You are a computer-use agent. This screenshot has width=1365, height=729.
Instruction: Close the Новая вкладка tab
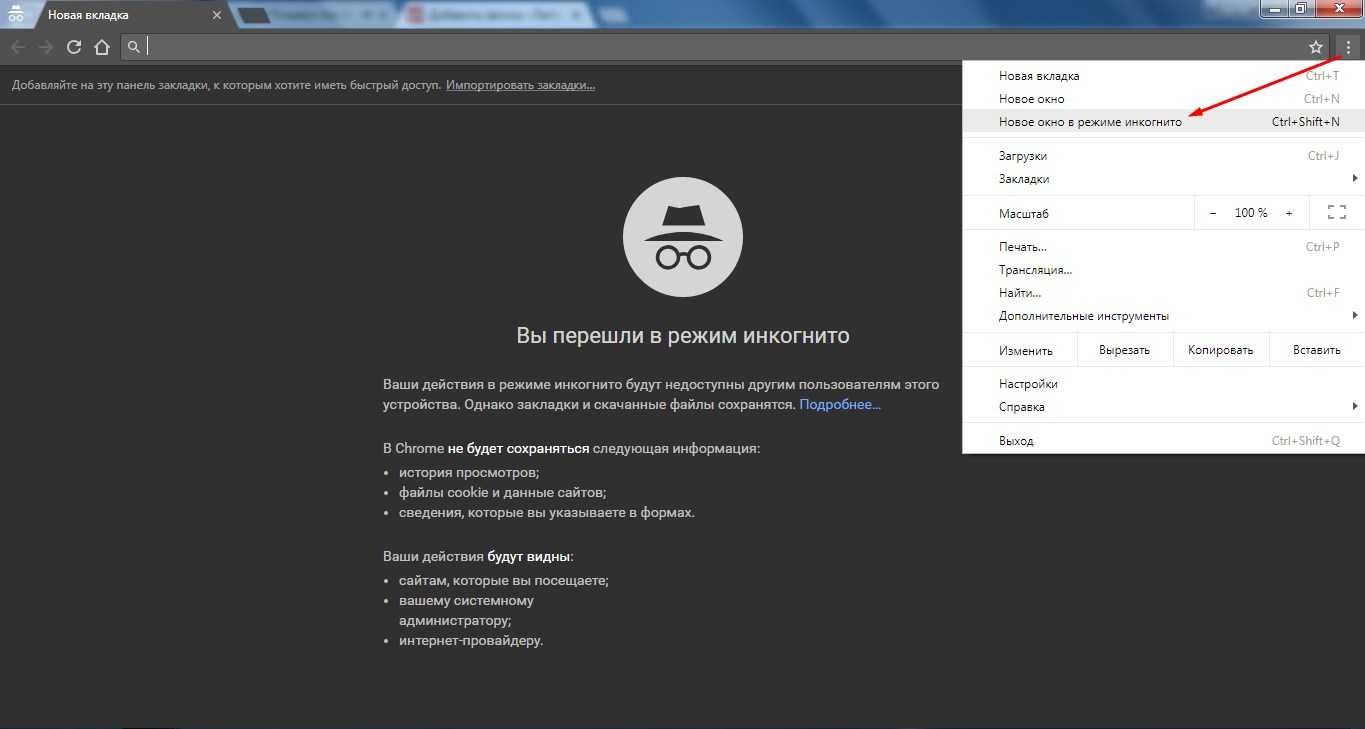[x=217, y=16]
